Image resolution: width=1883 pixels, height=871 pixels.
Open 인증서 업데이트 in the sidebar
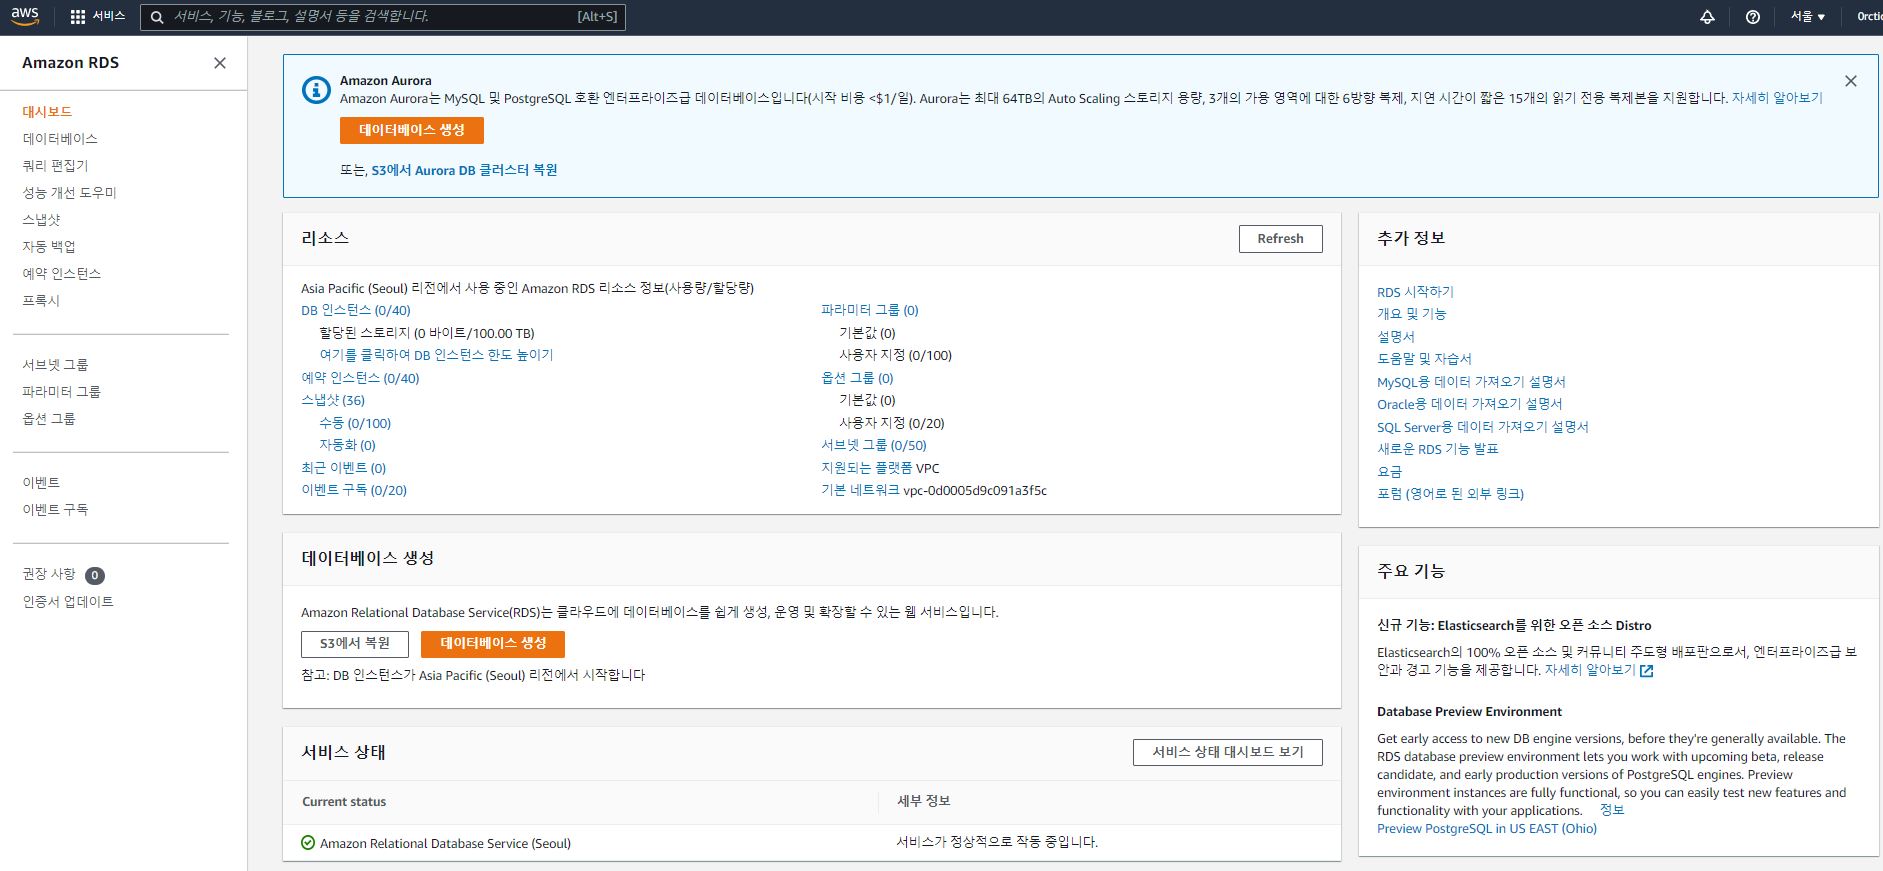point(68,602)
